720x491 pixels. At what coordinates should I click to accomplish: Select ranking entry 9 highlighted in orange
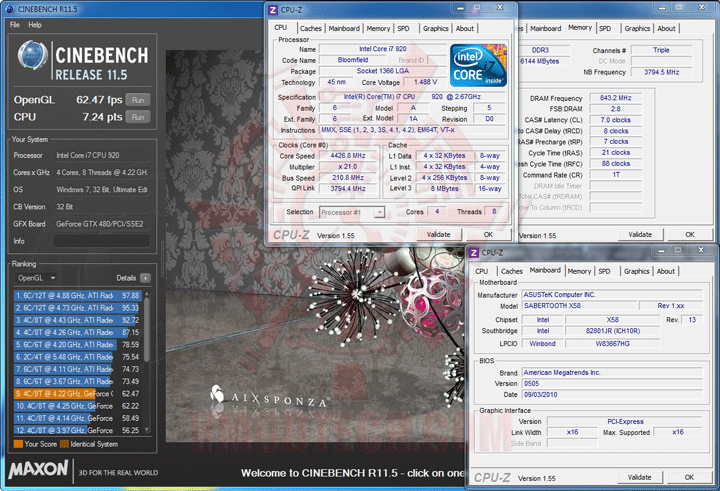click(x=78, y=394)
